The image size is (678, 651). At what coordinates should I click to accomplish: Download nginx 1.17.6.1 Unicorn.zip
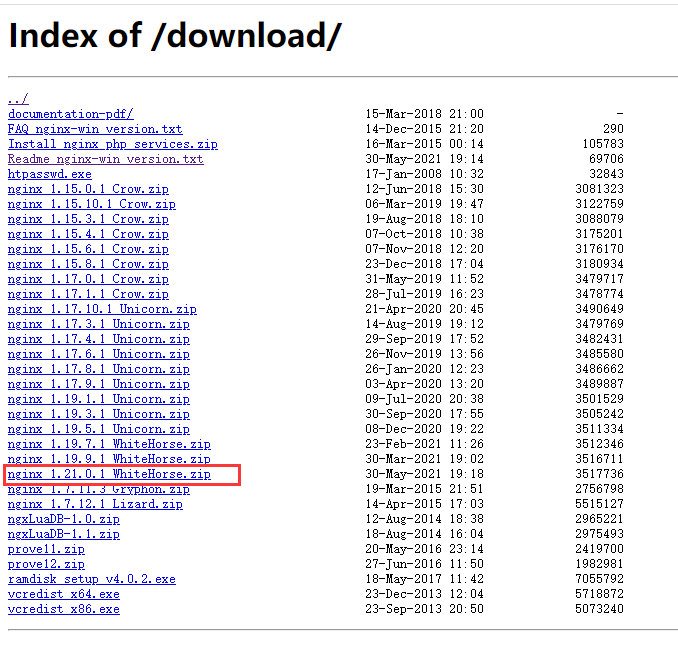click(x=99, y=354)
